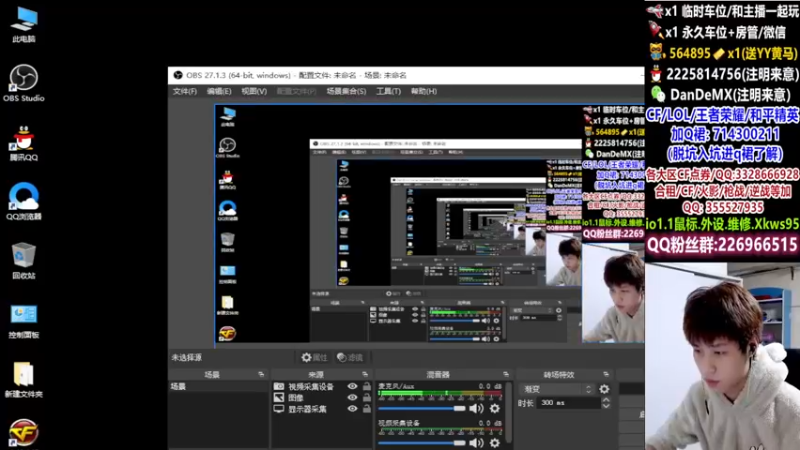
Task: Hide the 视频采集设备 source via eye icon
Action: coord(352,387)
